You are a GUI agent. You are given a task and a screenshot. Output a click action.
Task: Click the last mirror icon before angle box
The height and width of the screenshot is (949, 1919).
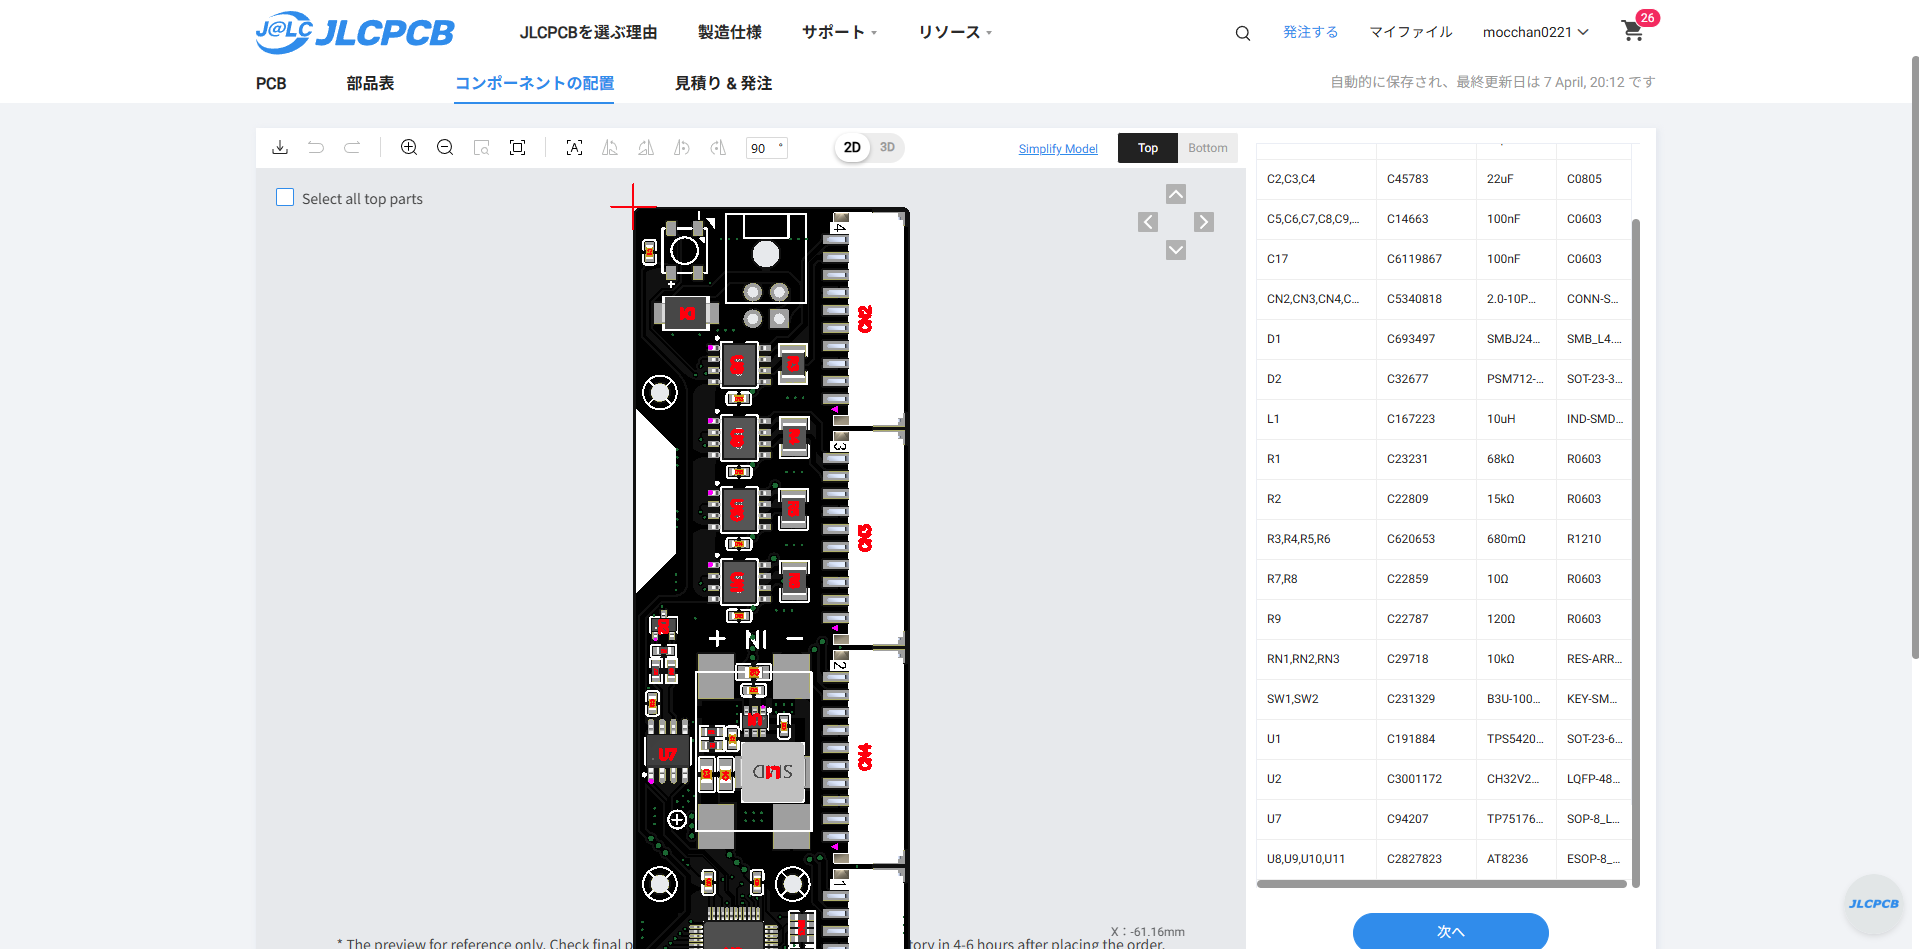pyautogui.click(x=718, y=147)
